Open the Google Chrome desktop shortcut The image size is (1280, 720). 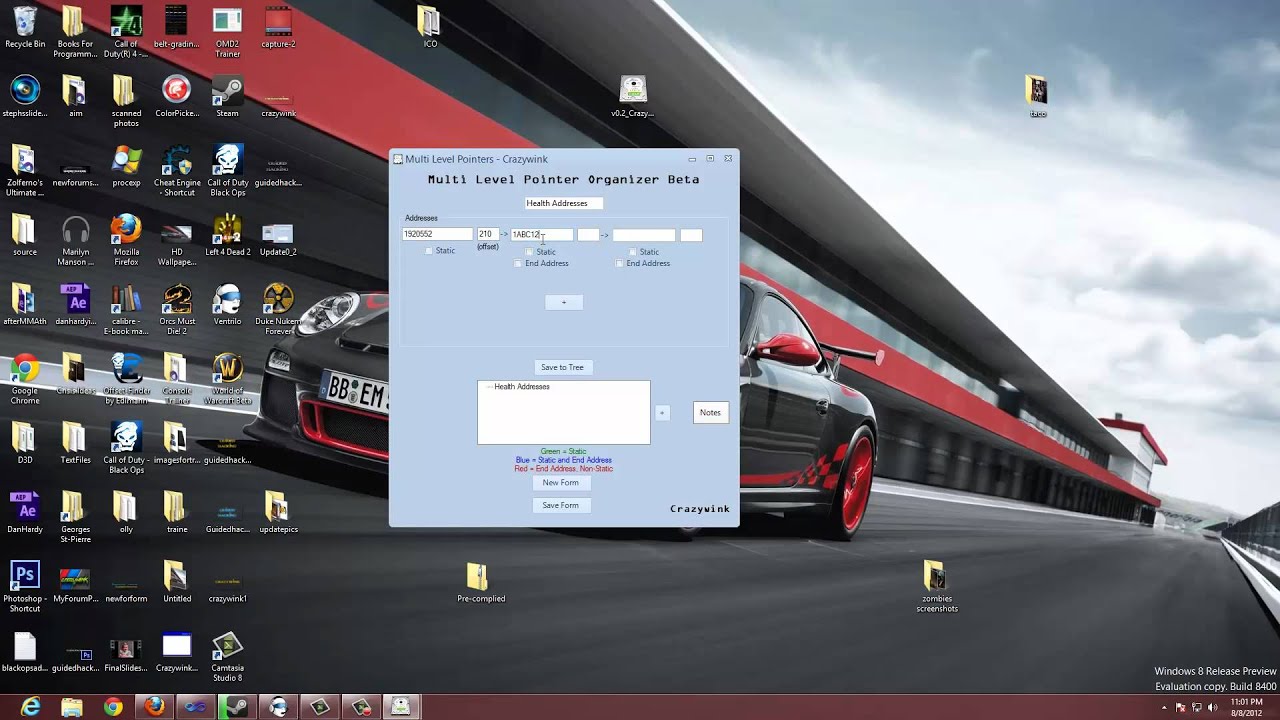coord(25,379)
